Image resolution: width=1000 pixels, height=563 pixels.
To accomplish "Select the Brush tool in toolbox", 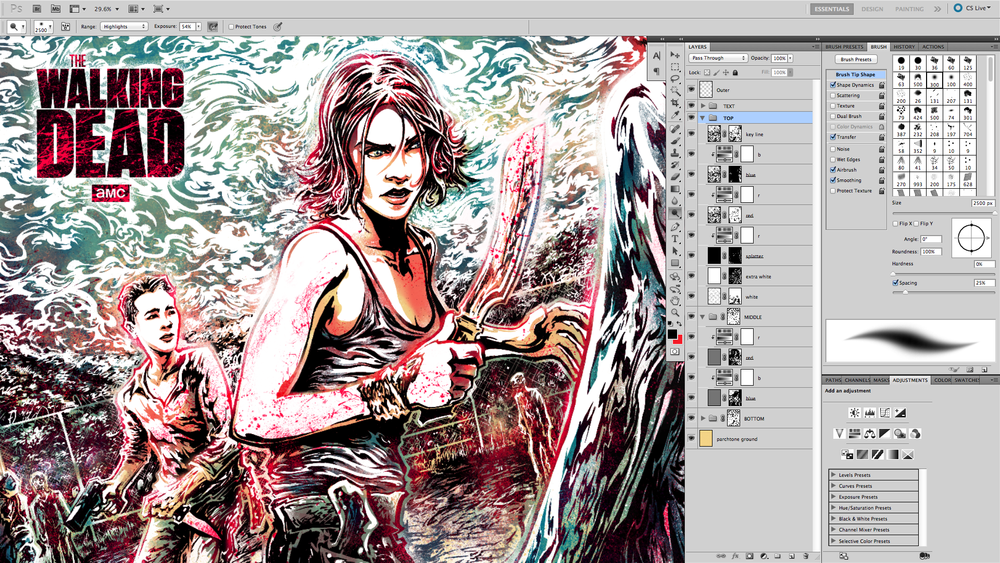I will point(675,141).
